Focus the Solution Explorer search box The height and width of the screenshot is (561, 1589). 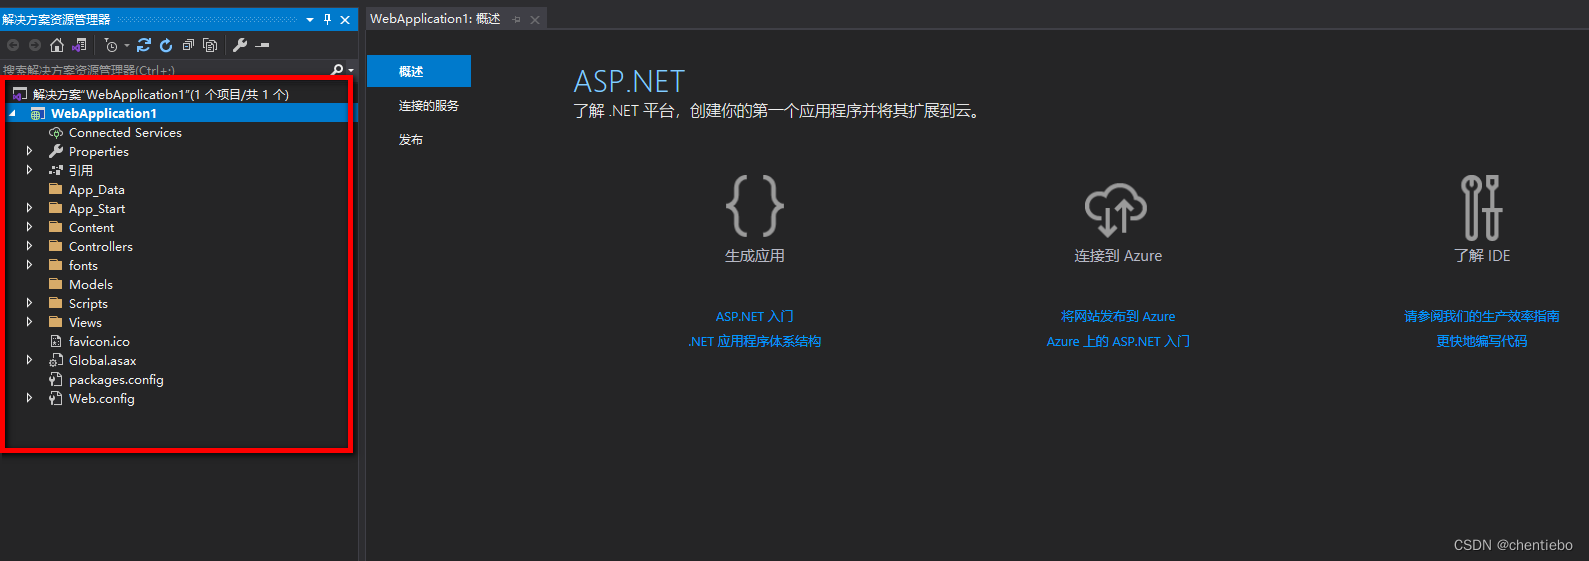tap(165, 70)
